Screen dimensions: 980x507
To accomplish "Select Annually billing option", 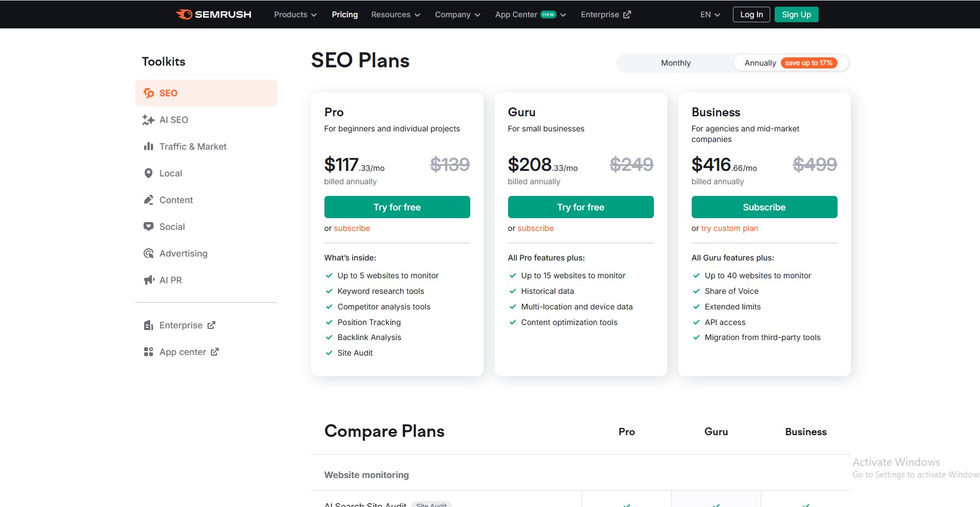I will point(760,63).
